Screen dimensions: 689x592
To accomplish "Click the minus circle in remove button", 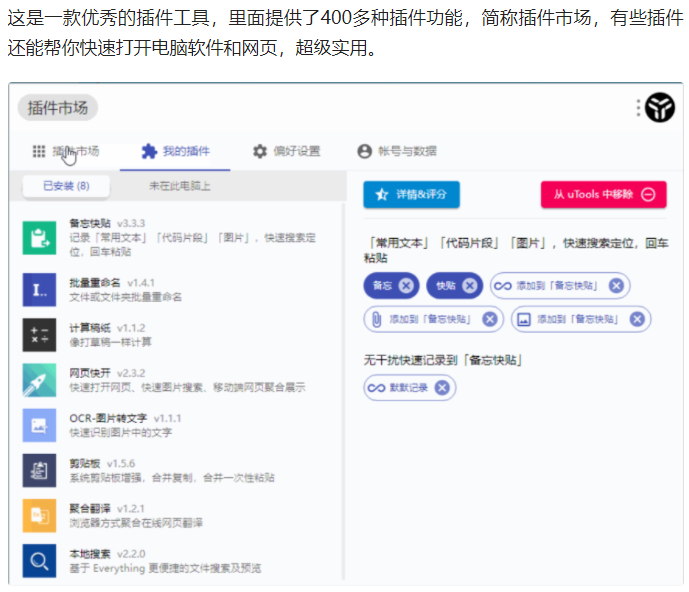I will (648, 194).
